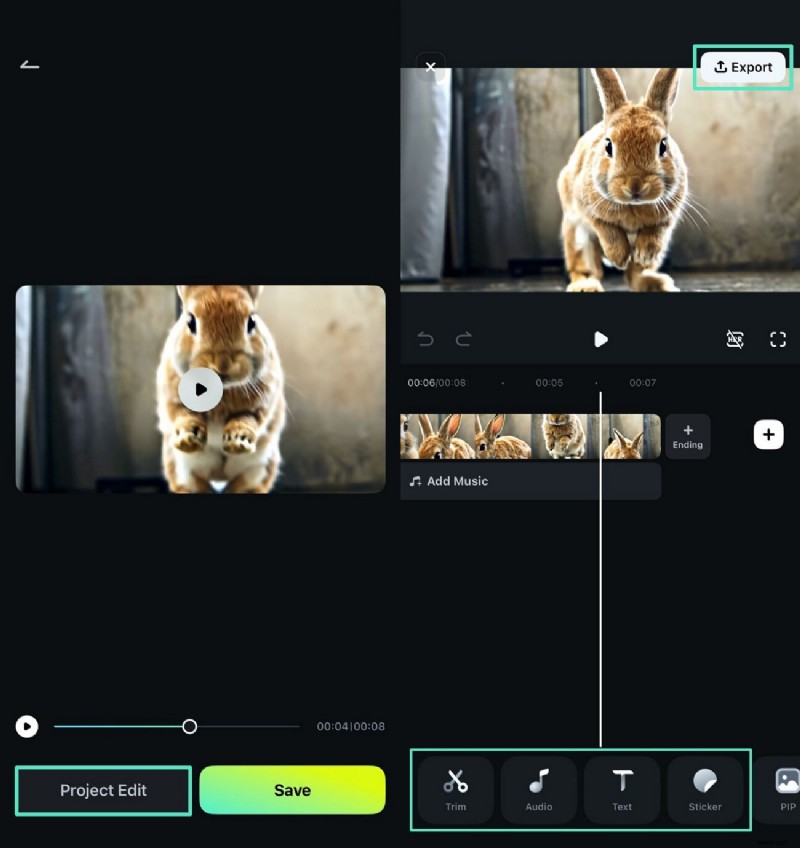Viewport: 800px width, 848px height.
Task: Click the Export button
Action: coord(743,67)
